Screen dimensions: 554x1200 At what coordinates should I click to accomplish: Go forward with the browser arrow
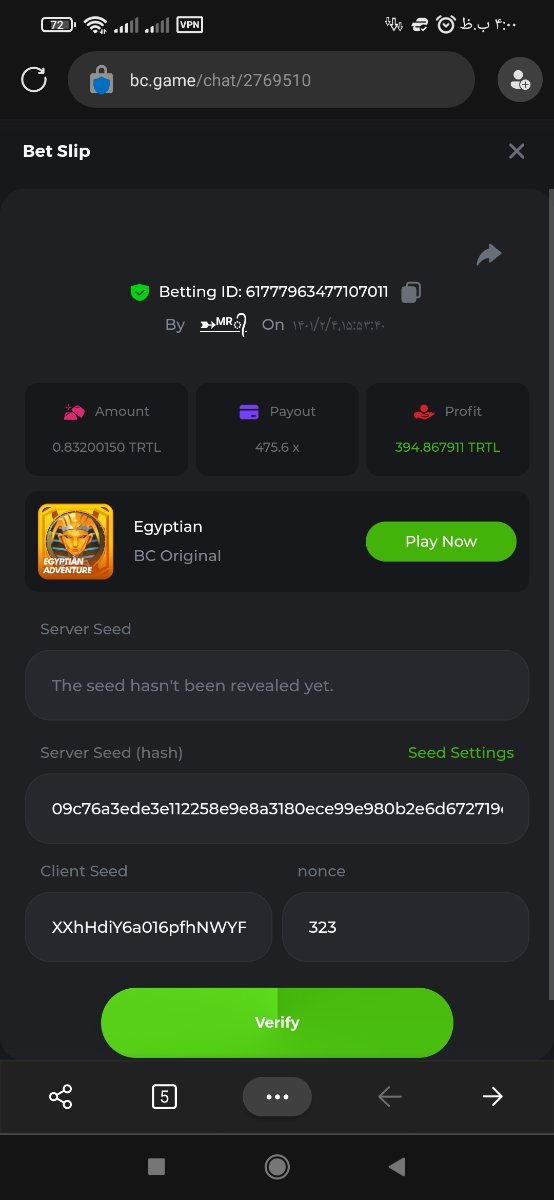pos(492,1097)
